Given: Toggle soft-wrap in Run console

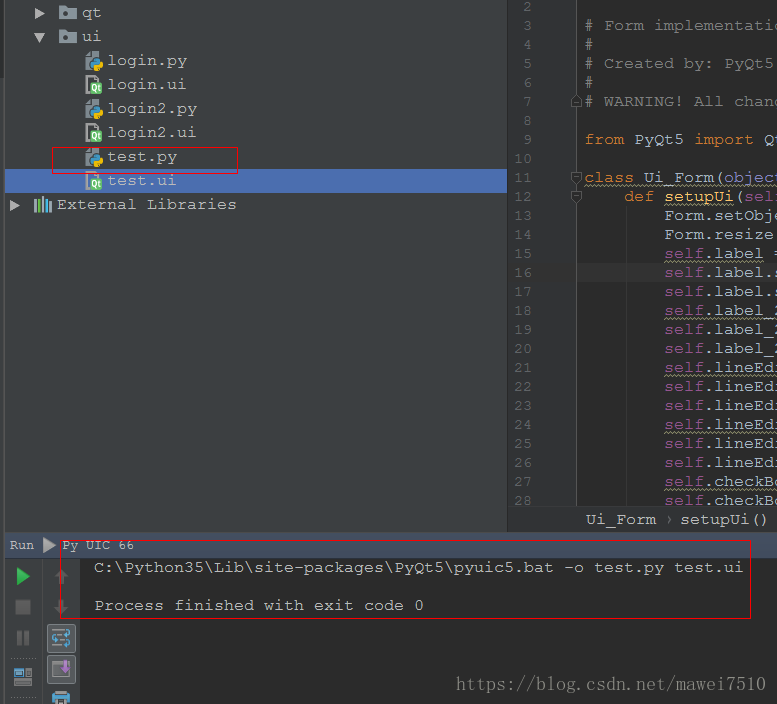Looking at the screenshot, I should point(61,639).
